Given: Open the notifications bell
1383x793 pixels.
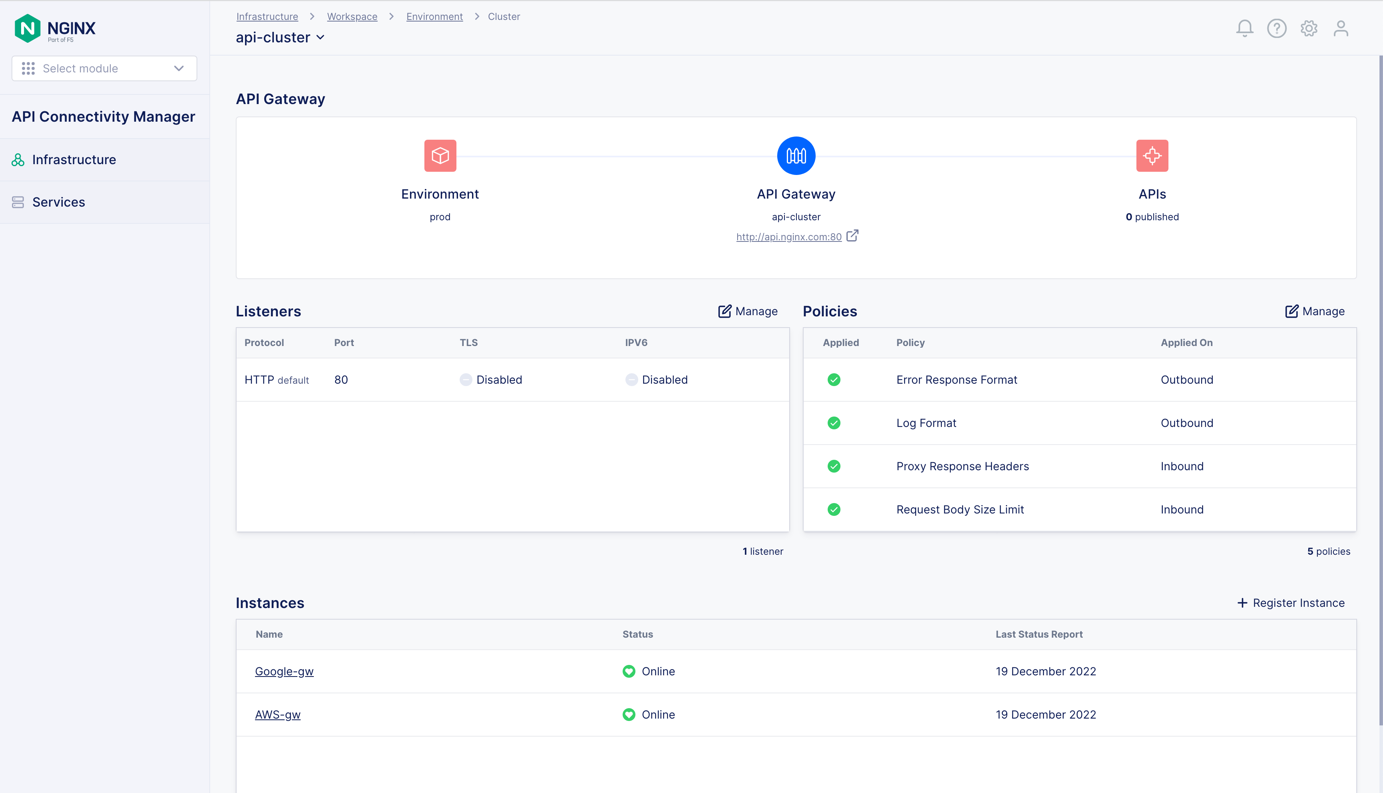Looking at the screenshot, I should tap(1244, 29).
